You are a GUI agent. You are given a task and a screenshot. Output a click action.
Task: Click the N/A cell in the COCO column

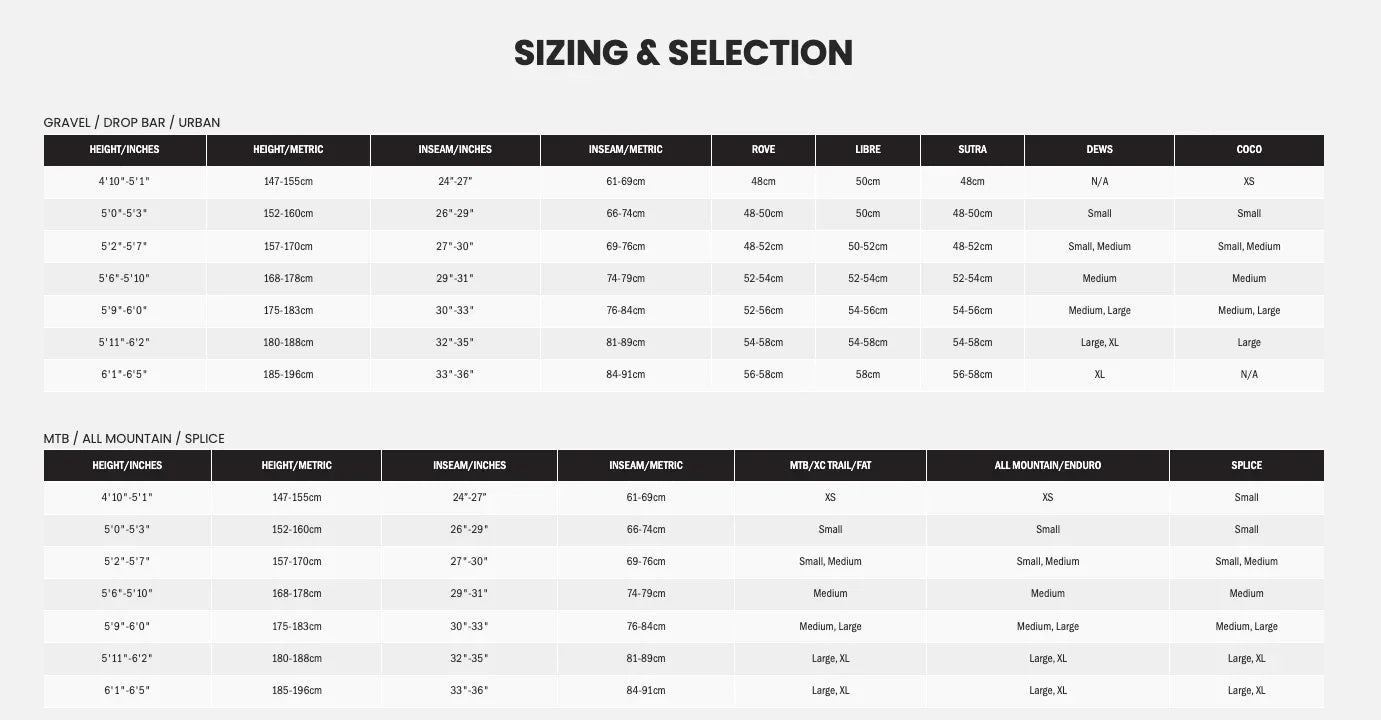1249,374
